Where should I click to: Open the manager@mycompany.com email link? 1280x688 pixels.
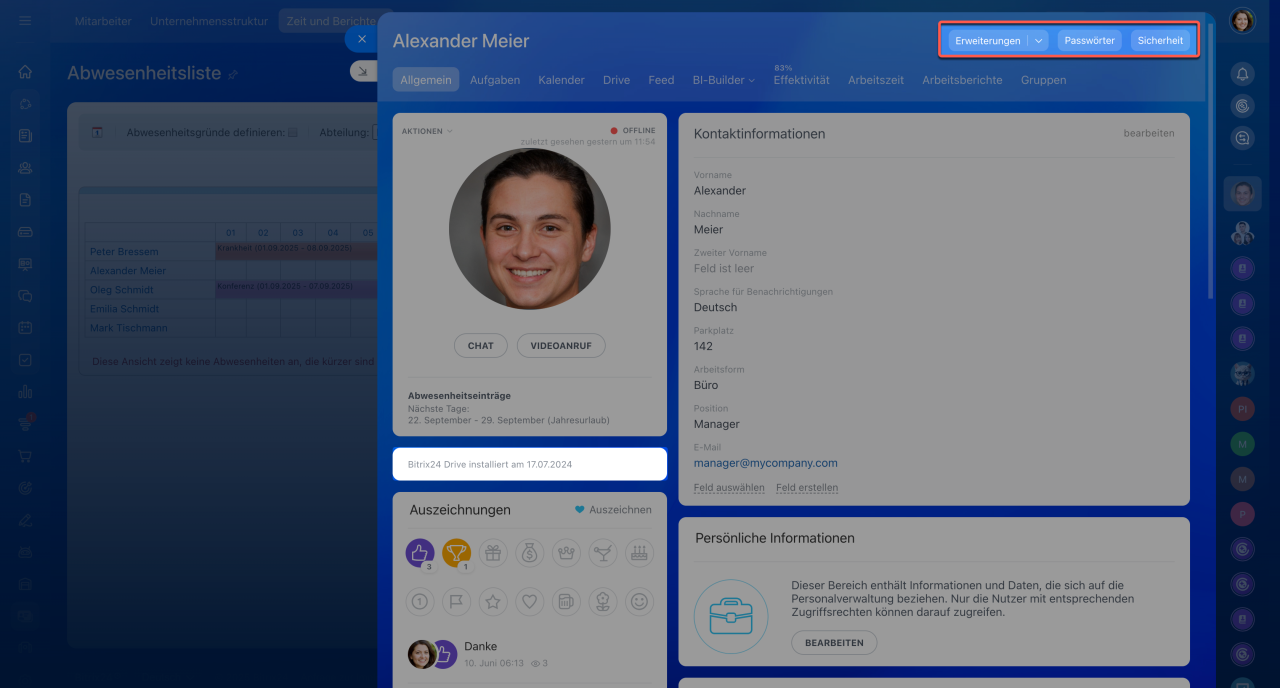765,463
